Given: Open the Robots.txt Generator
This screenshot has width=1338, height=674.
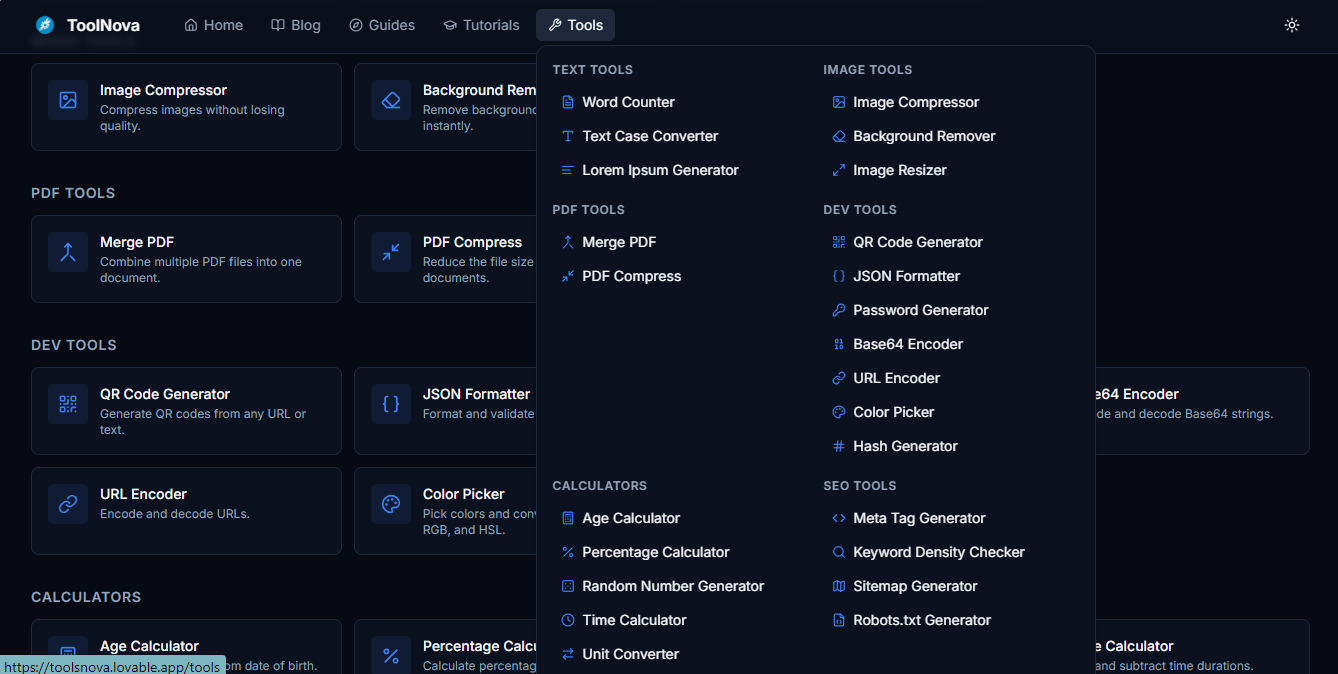Looking at the screenshot, I should 920,620.
